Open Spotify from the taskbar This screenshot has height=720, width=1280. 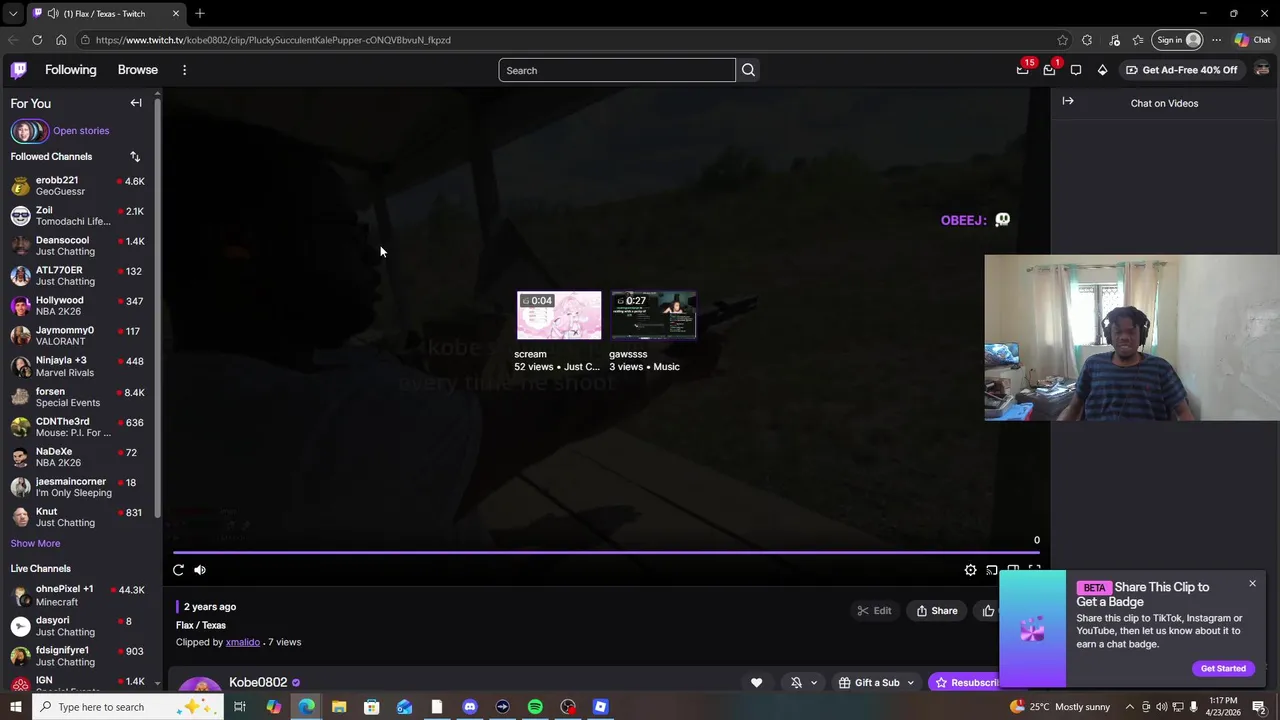[x=535, y=707]
